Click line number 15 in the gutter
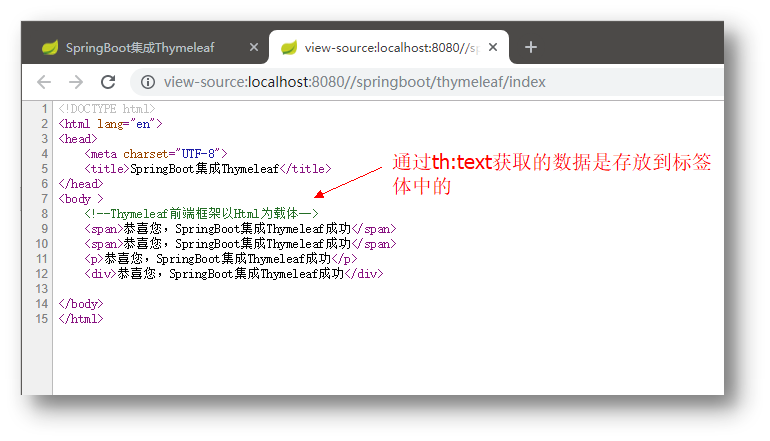 click(x=42, y=319)
